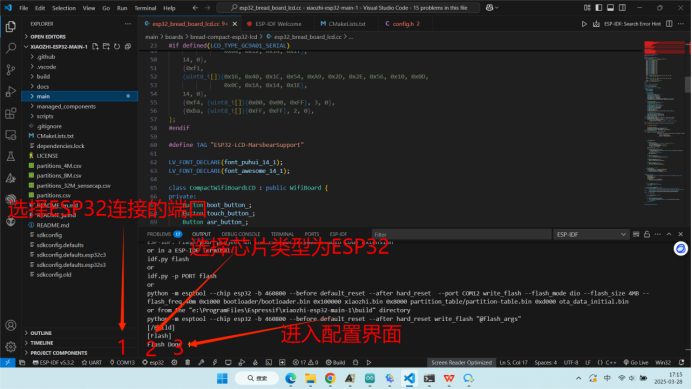Open the Extensions view
The width and height of the screenshot is (692, 389).
point(11,113)
